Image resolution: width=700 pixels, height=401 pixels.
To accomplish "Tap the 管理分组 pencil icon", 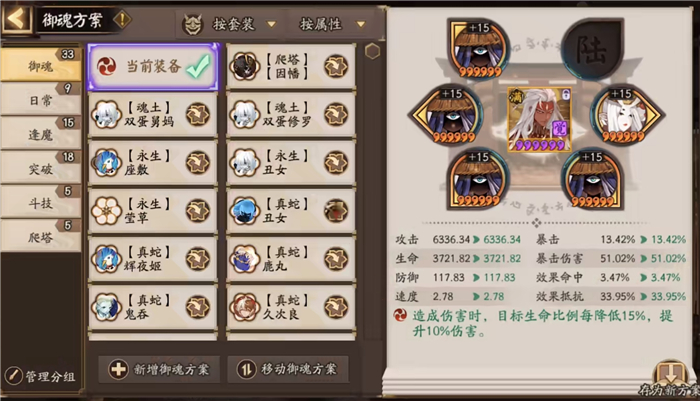I will (x=14, y=376).
